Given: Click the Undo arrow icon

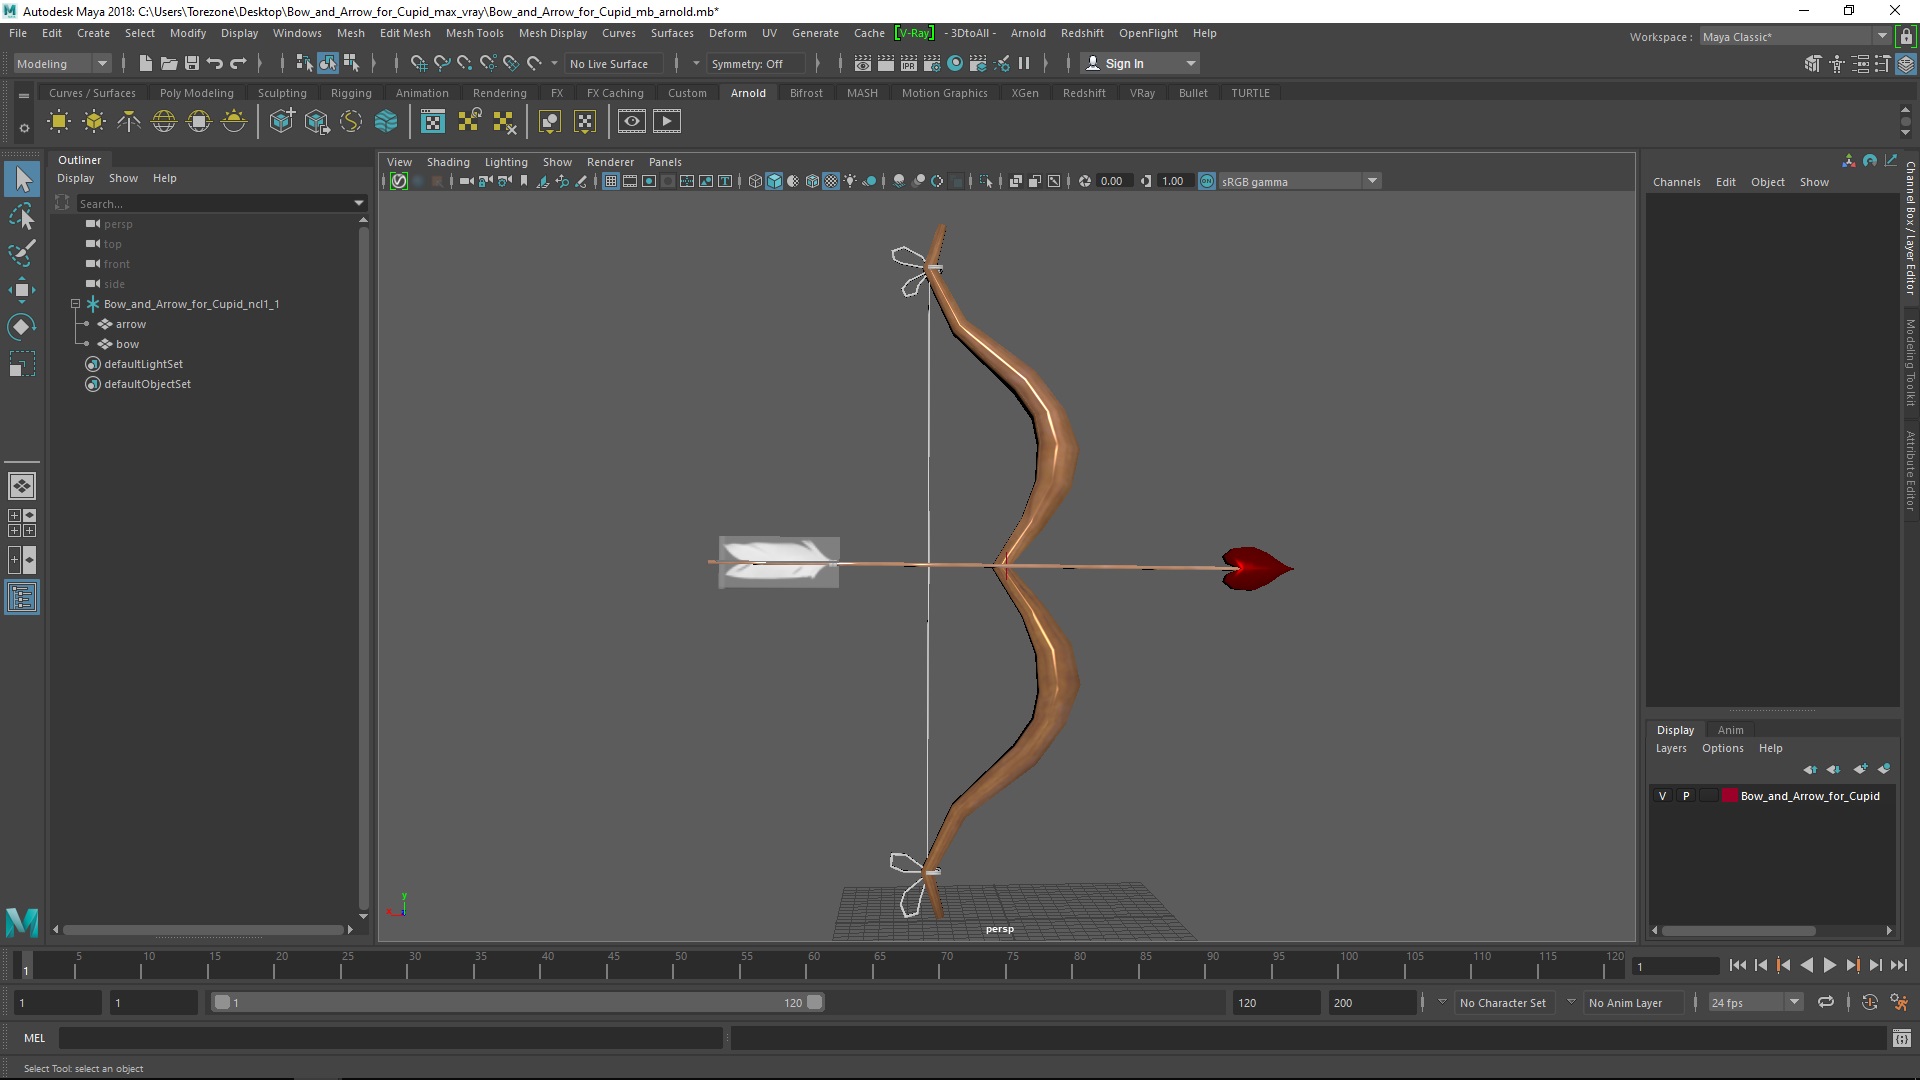Looking at the screenshot, I should (215, 63).
